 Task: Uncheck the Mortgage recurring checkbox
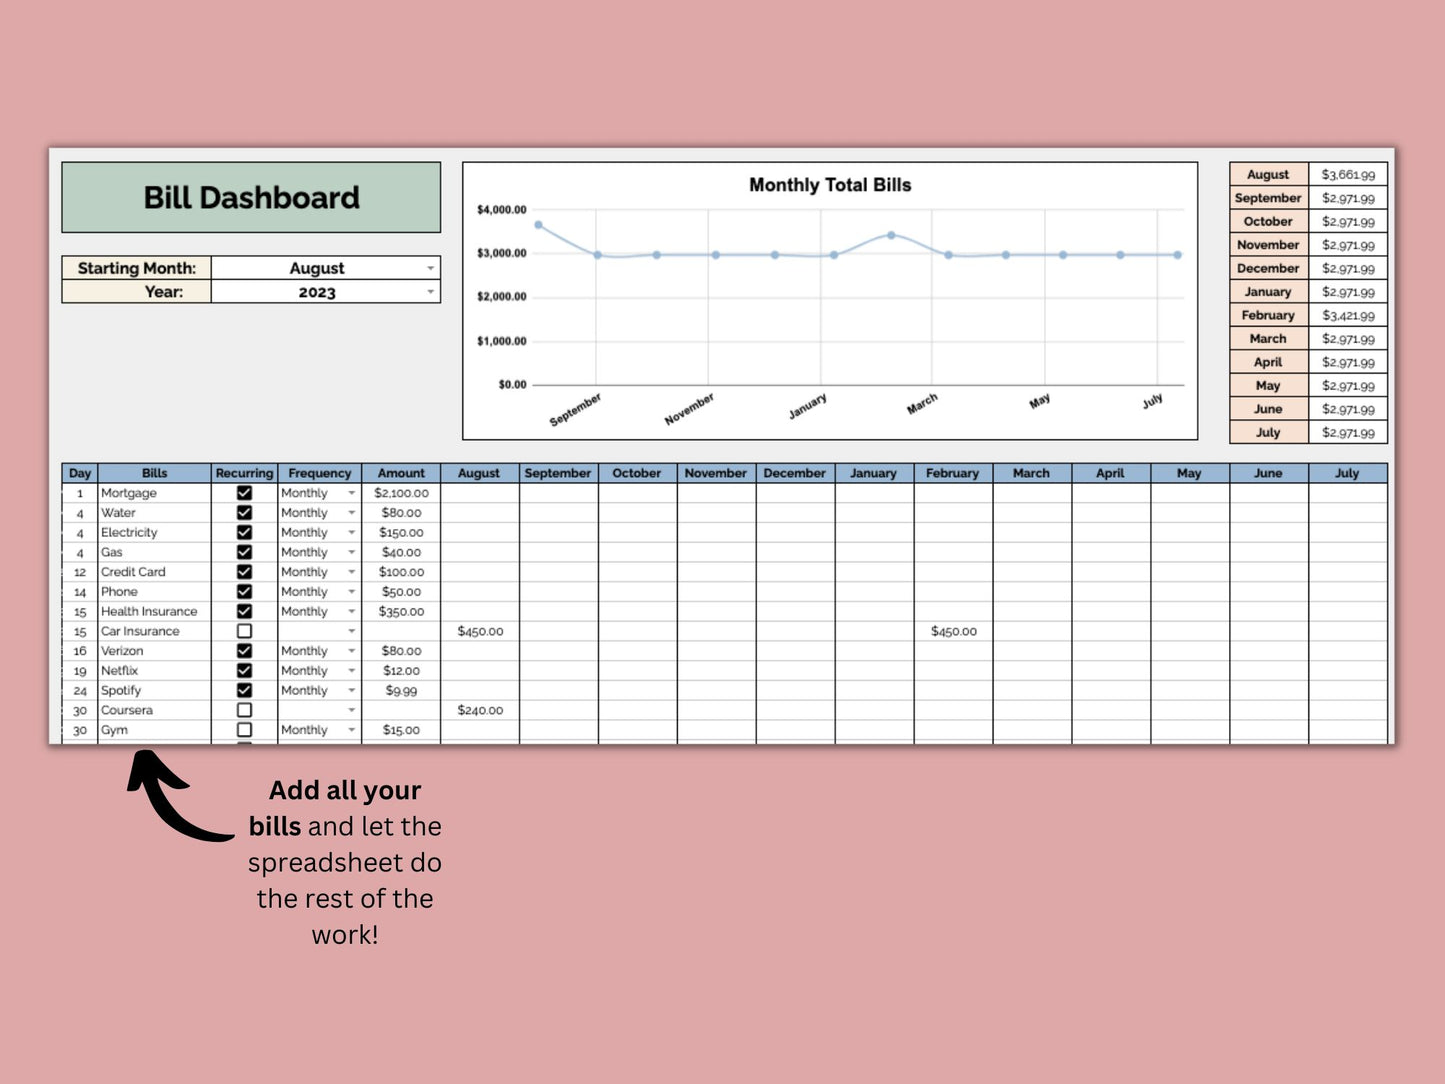coord(244,493)
